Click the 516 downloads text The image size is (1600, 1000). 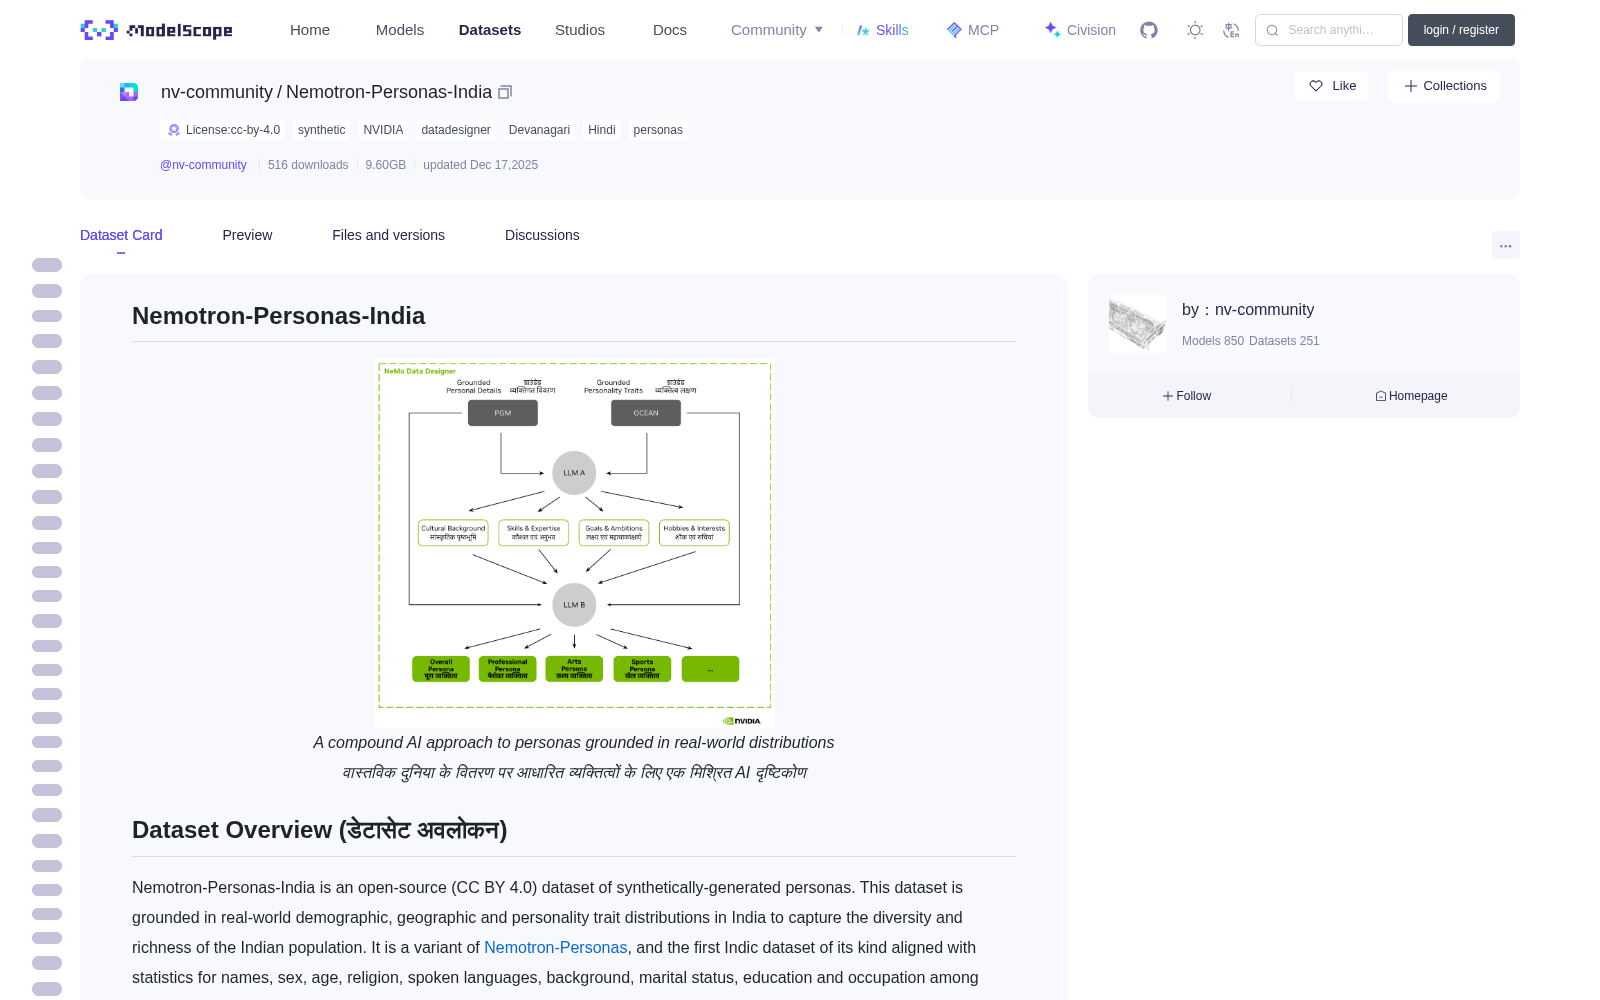[308, 165]
